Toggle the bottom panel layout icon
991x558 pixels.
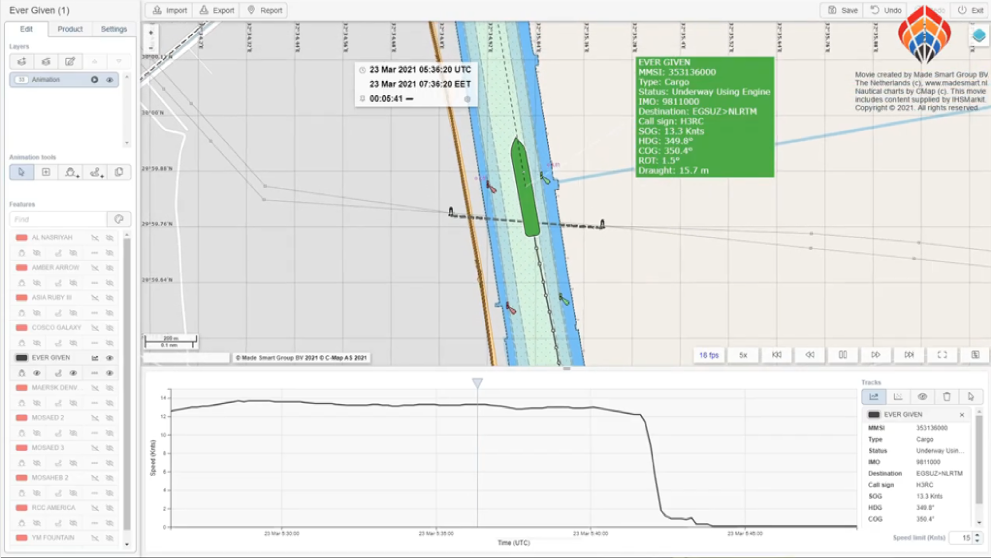point(975,355)
